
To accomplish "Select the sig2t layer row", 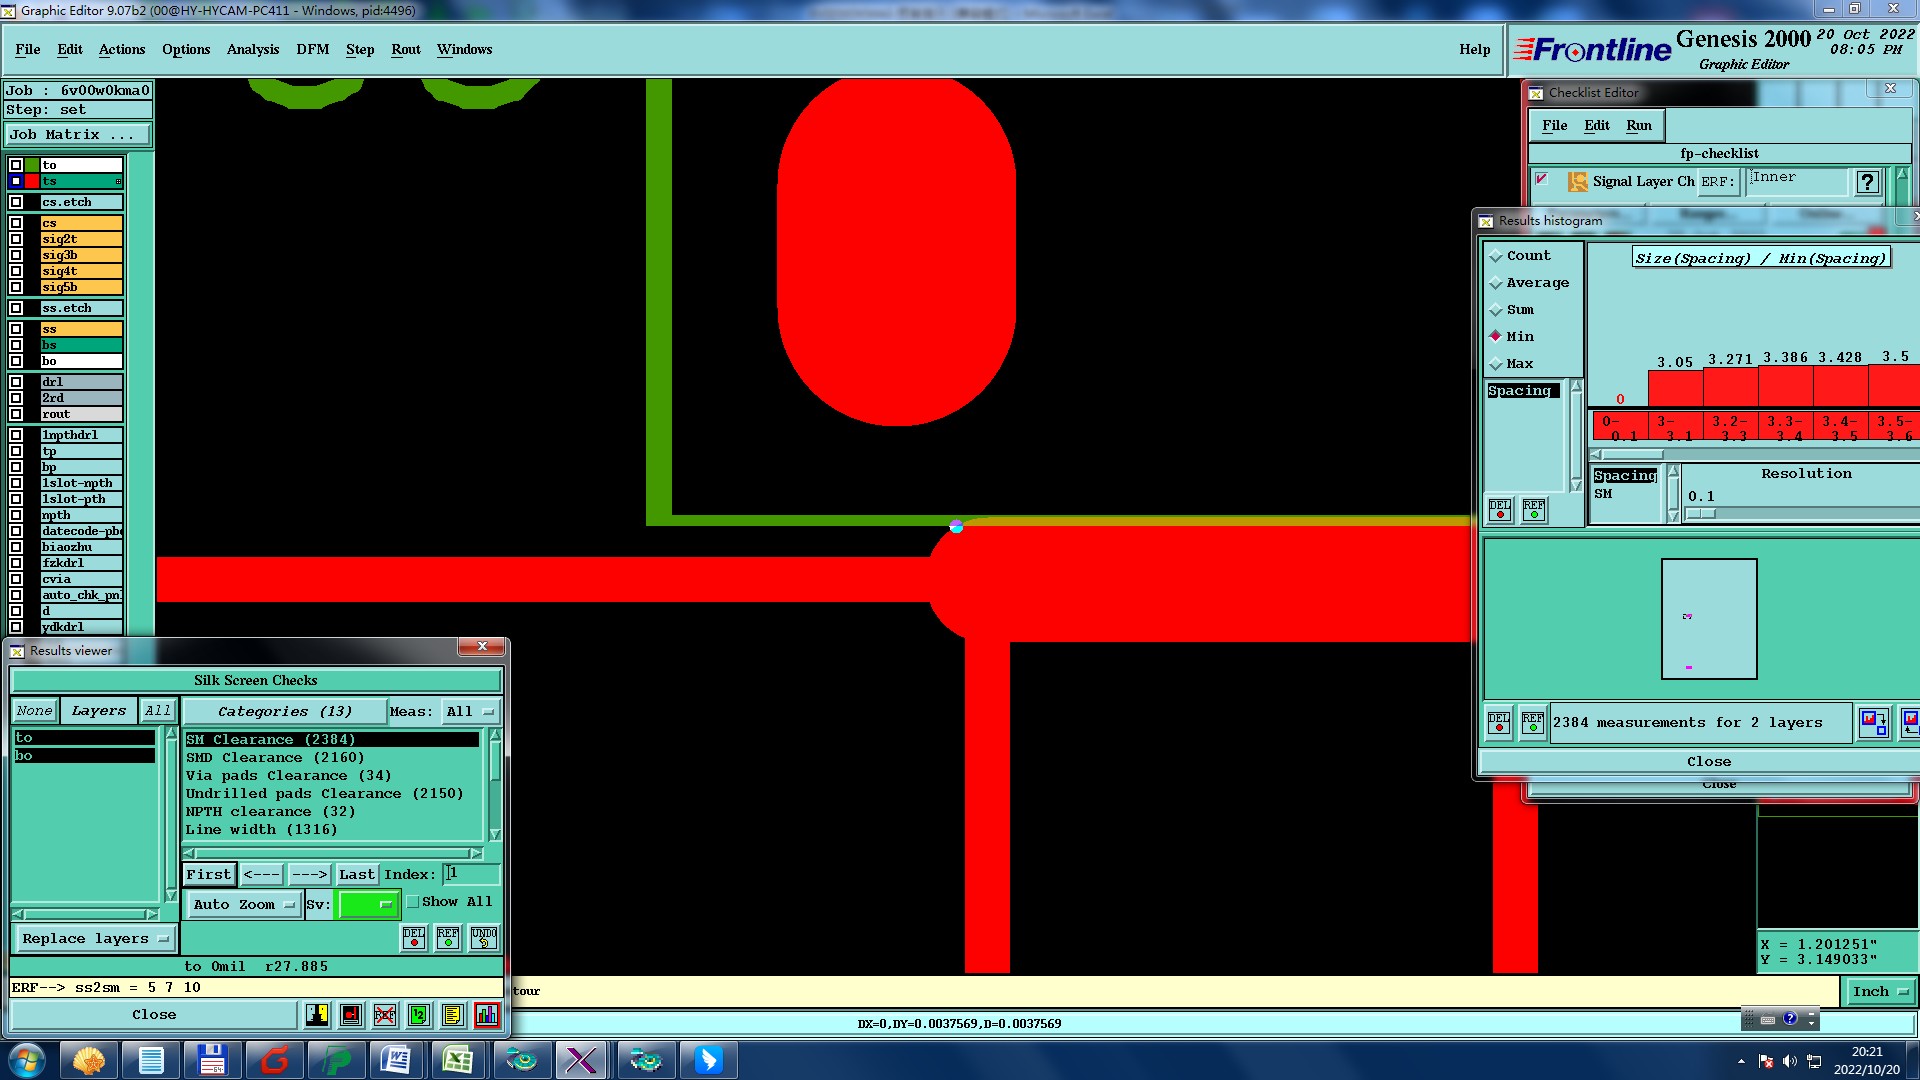I will click(x=81, y=239).
